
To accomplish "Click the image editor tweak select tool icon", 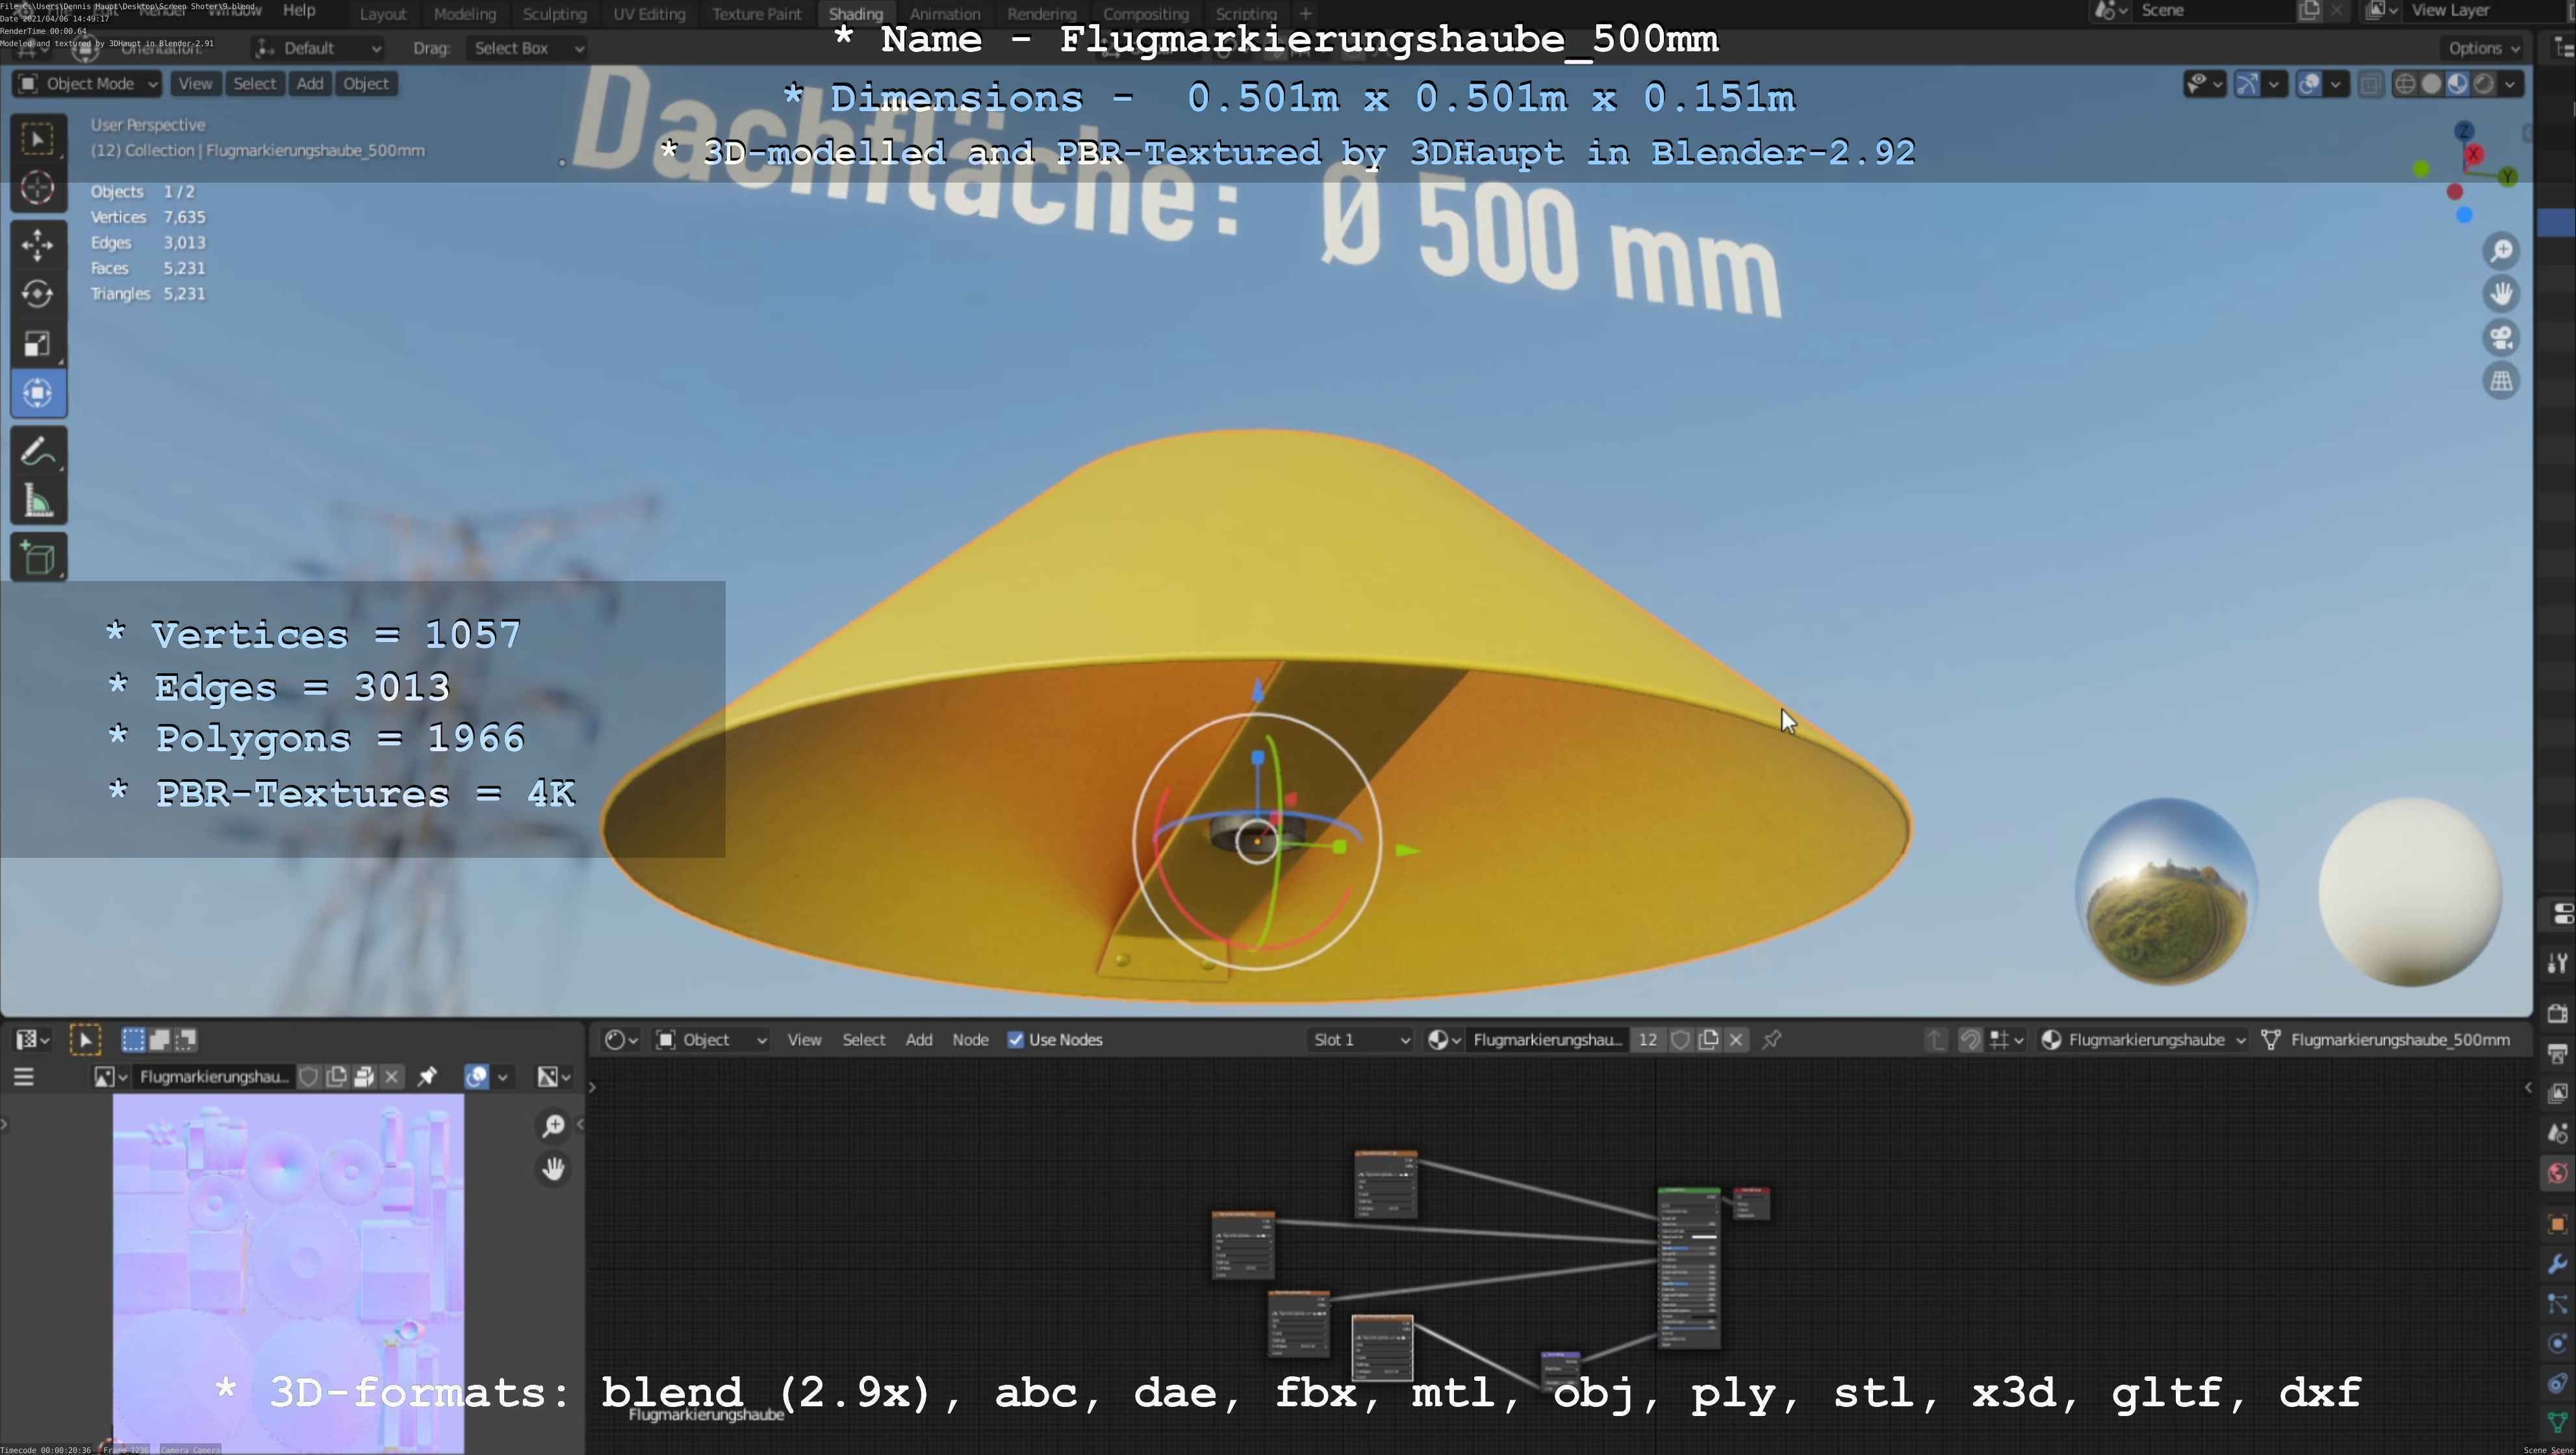I will (x=85, y=1040).
